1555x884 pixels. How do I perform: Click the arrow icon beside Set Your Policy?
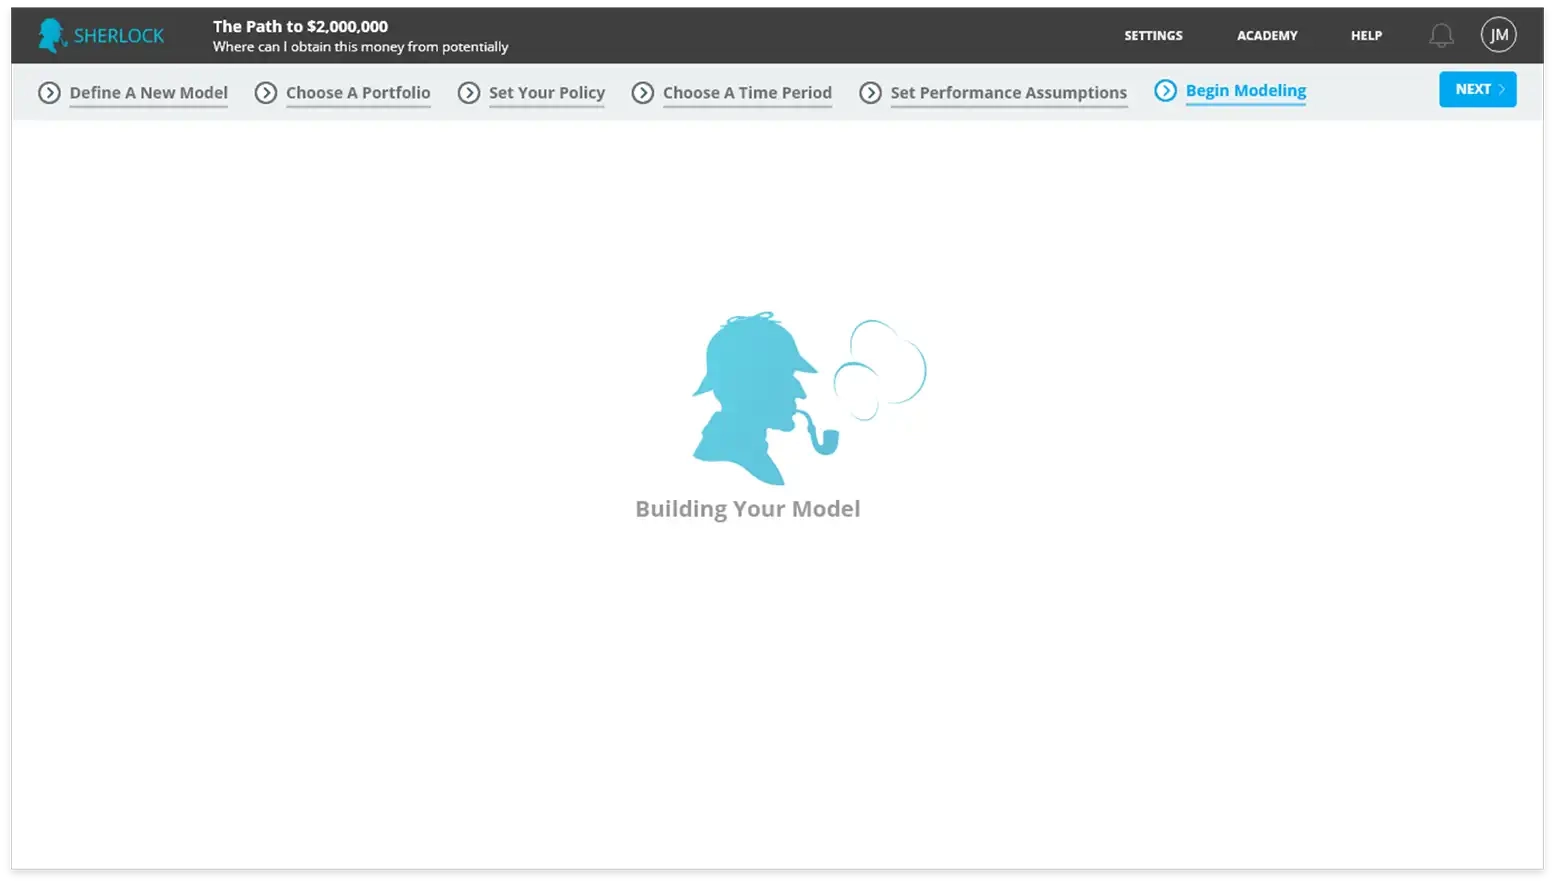(469, 93)
